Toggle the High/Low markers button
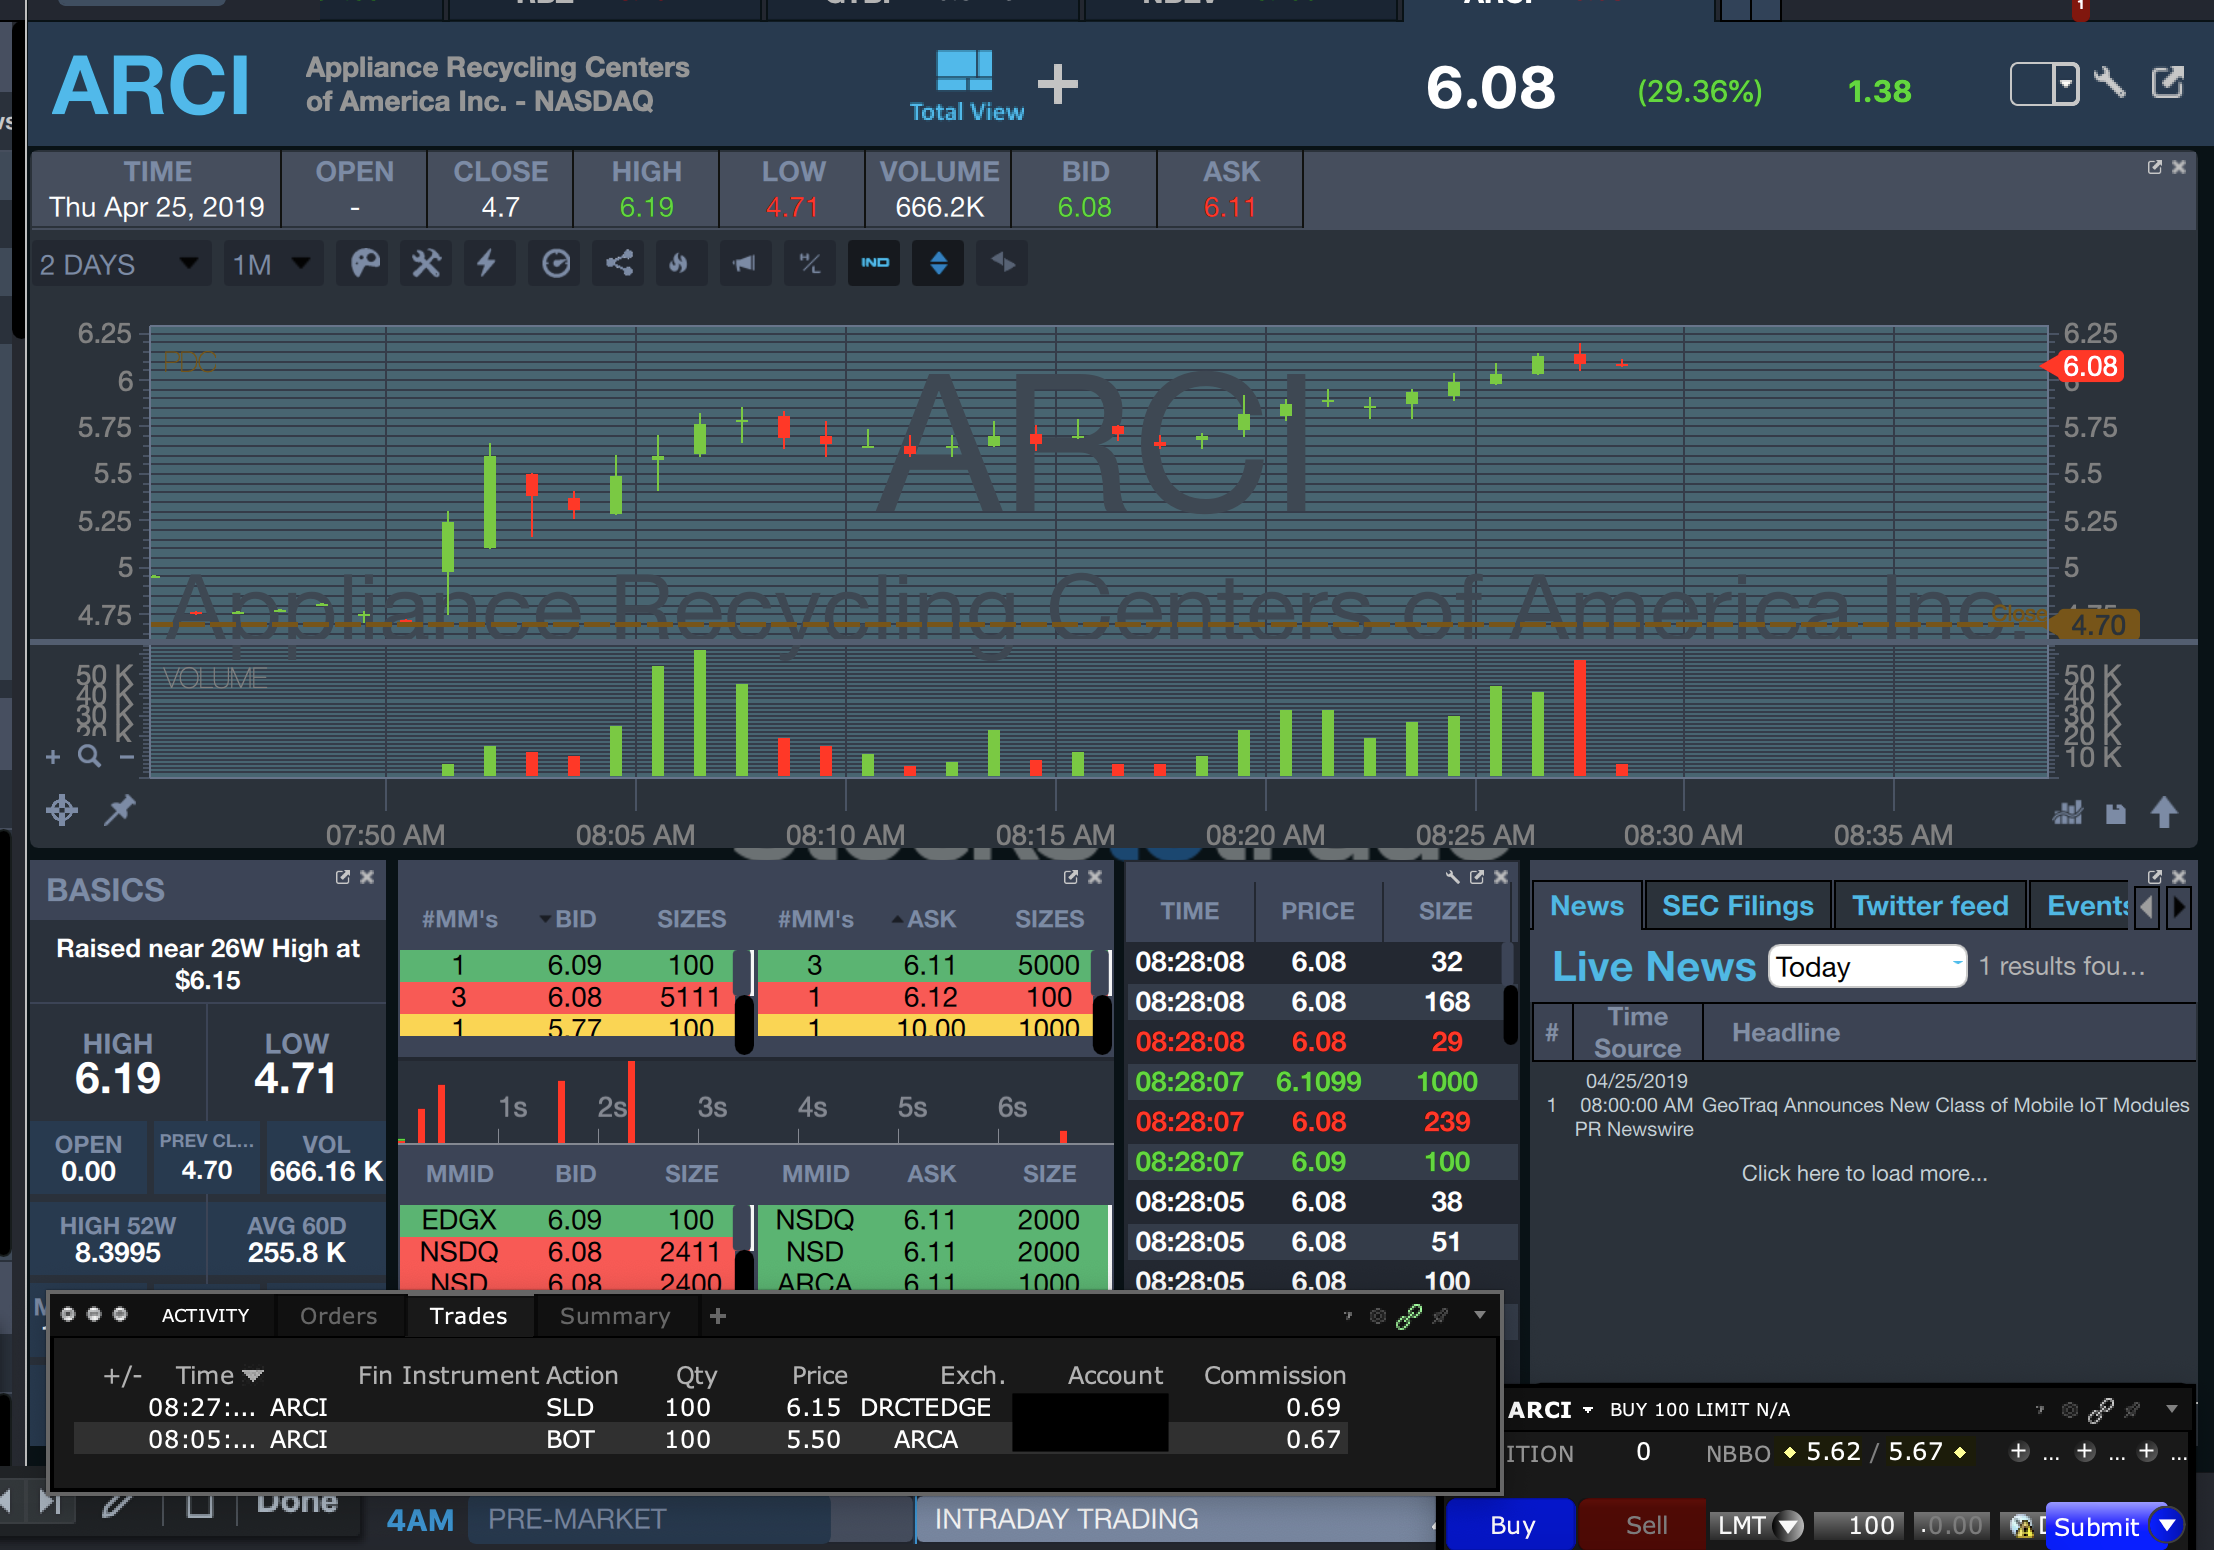Viewport: 2214px width, 1550px height. click(809, 264)
